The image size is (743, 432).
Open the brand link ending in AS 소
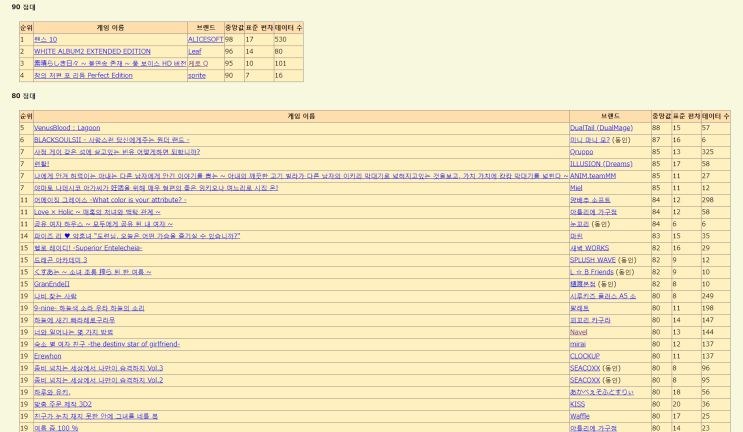coord(603,296)
